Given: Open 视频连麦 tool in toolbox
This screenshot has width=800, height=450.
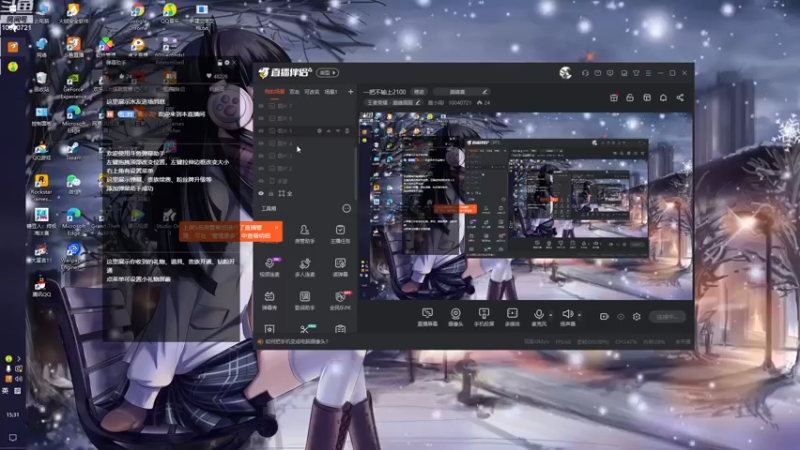Looking at the screenshot, I should pyautogui.click(x=269, y=267).
